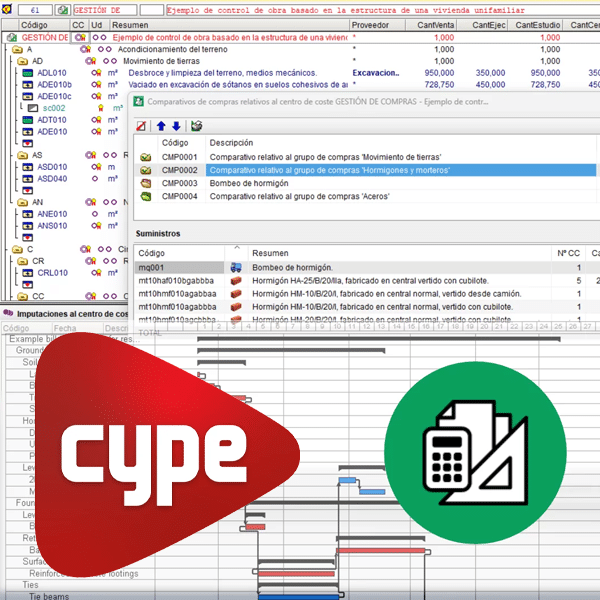This screenshot has width=600, height=600.
Task: Select tree item ANE010
Action: tap(52, 214)
